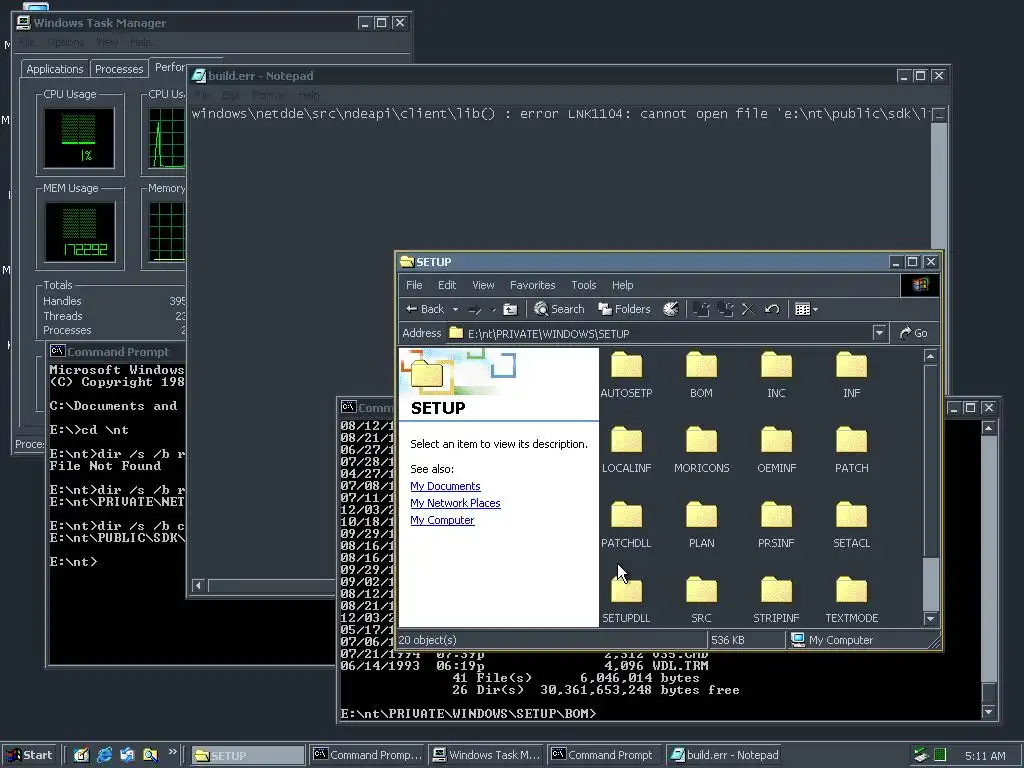Click the Start button
The image size is (1024, 768).
(29, 755)
